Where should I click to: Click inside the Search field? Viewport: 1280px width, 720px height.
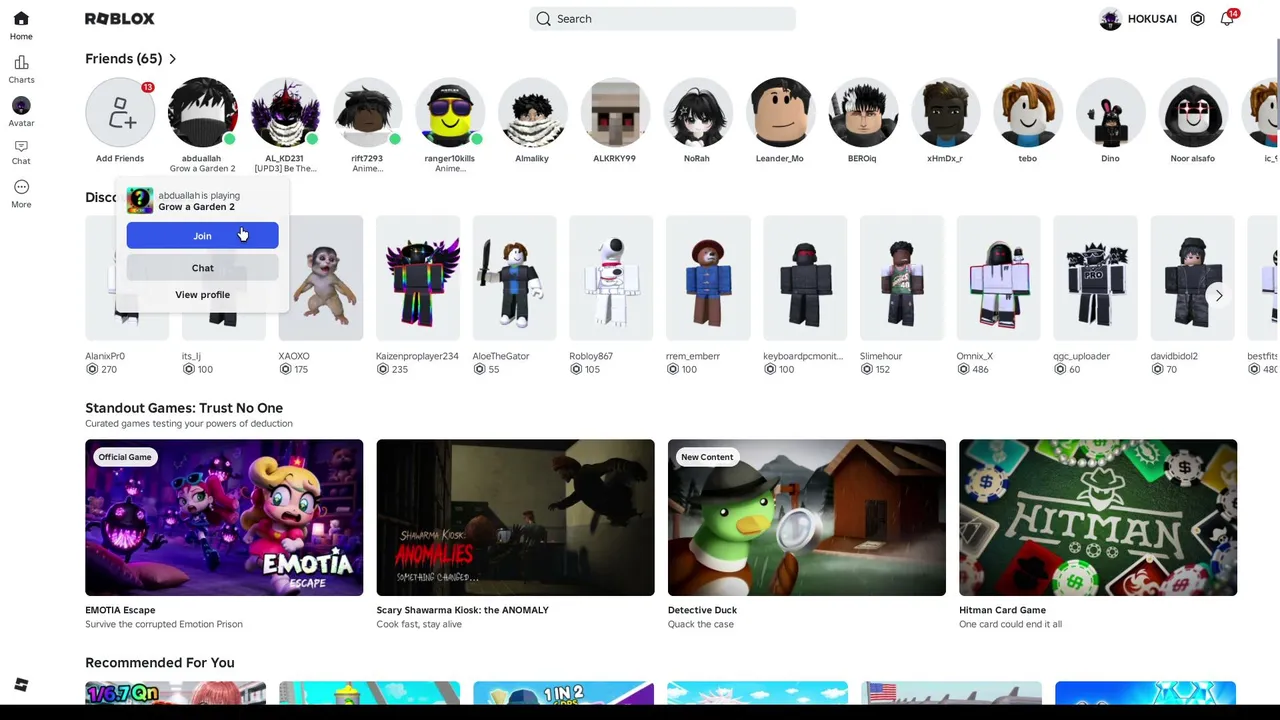662,19
